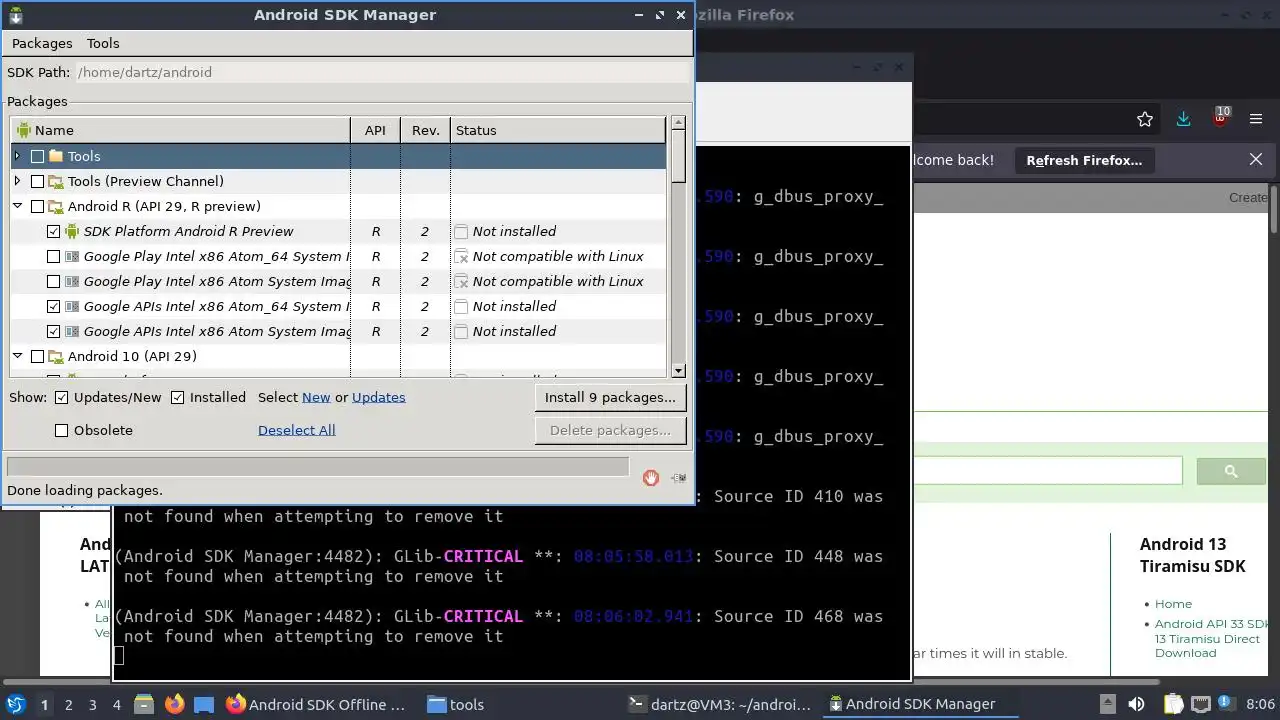Check Google Play Intel x86 Atom_64 System Image
Viewport: 1280px width, 720px height.
click(x=54, y=256)
